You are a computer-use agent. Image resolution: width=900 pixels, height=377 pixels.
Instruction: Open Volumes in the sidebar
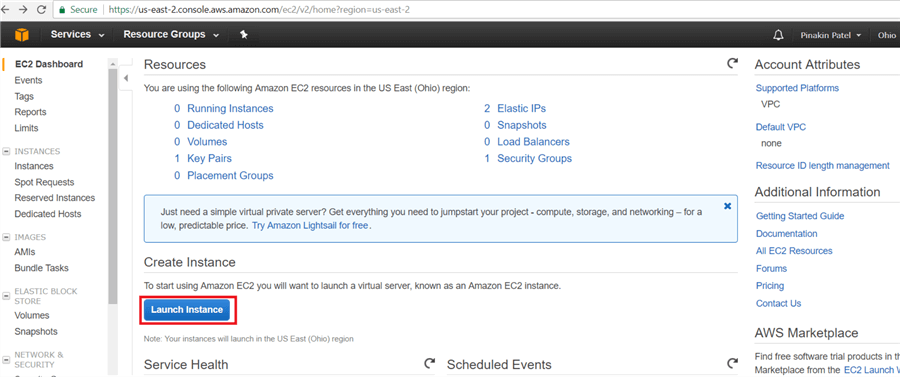click(x=32, y=316)
